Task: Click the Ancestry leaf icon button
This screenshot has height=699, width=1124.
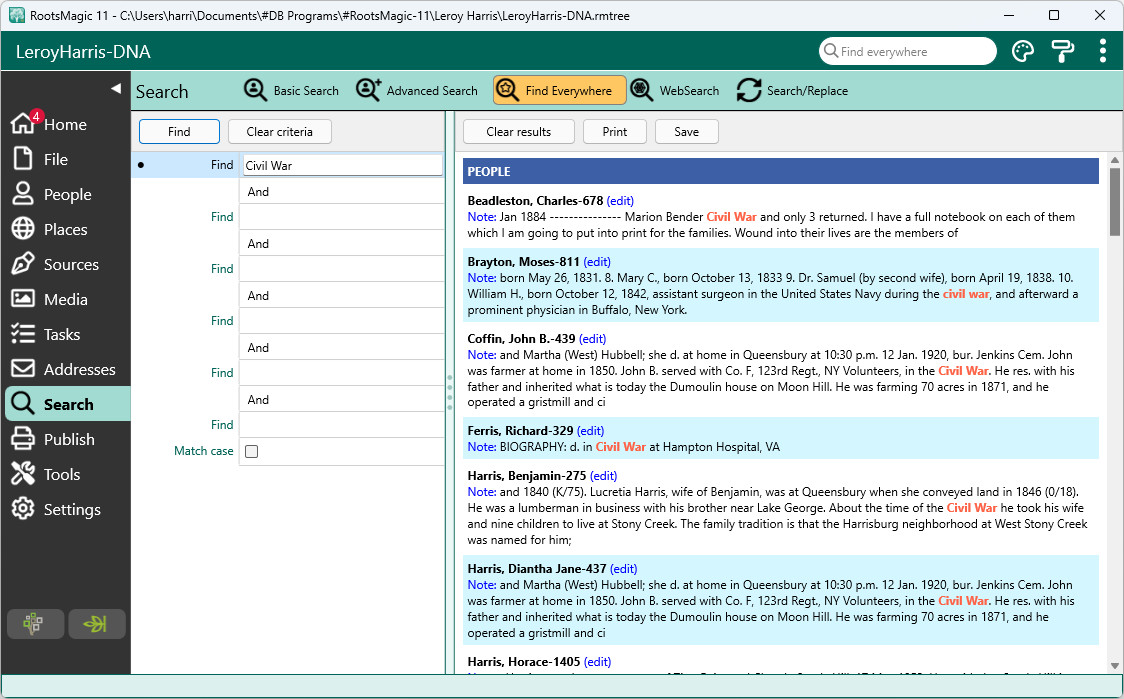Action: [97, 624]
